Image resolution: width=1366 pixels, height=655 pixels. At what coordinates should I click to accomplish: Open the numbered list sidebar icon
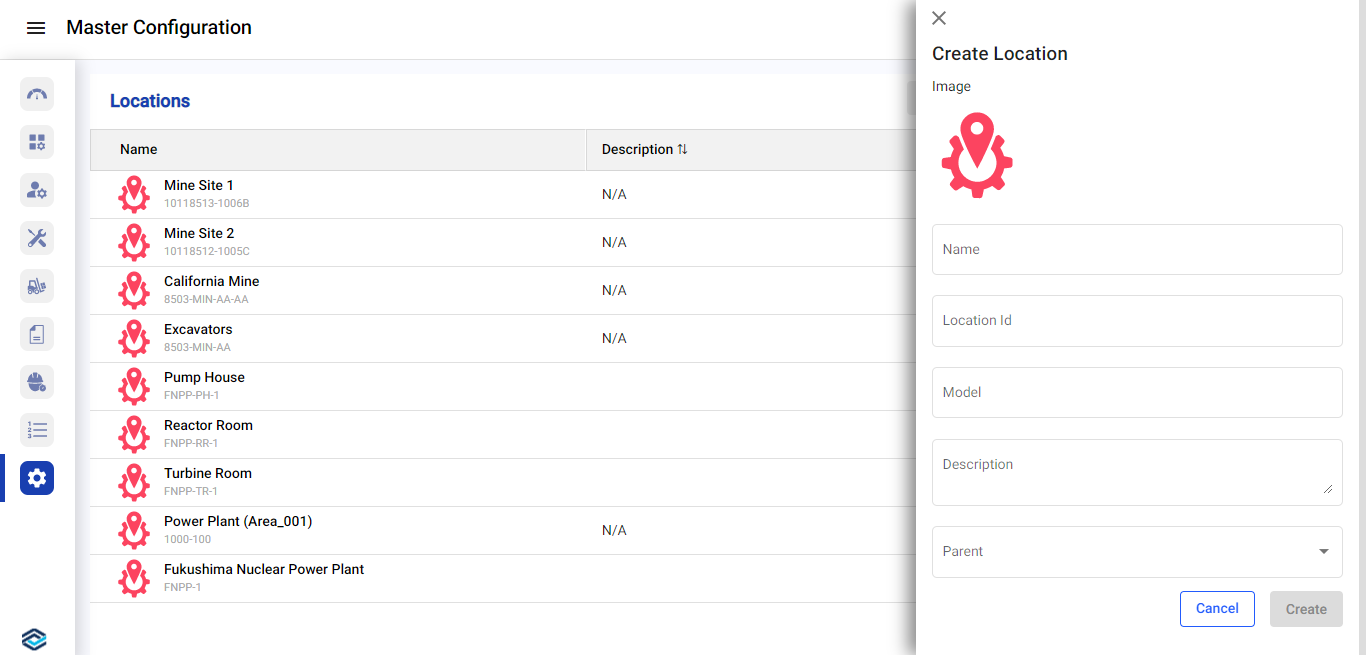coord(37,430)
